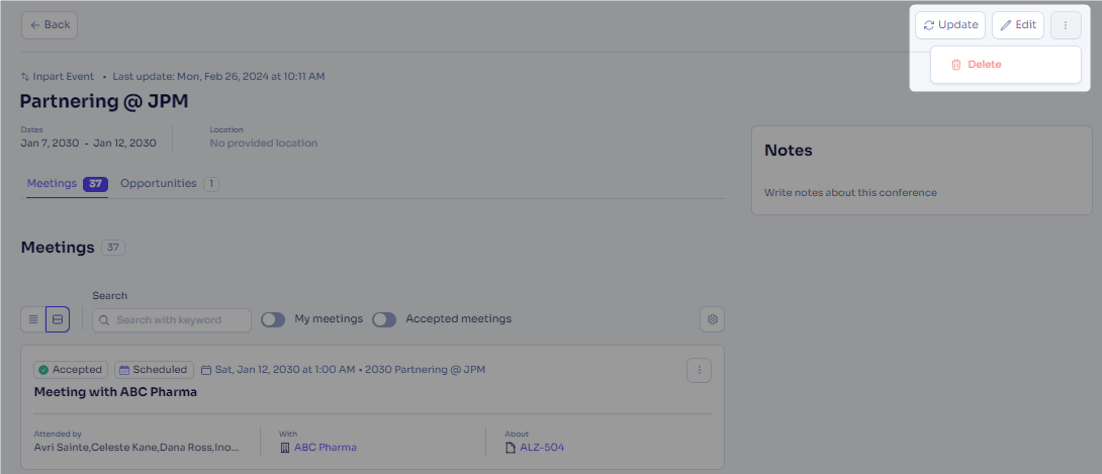This screenshot has width=1102, height=474.
Task: Open the ABC Pharma meeting card's options menu
Action: point(699,370)
